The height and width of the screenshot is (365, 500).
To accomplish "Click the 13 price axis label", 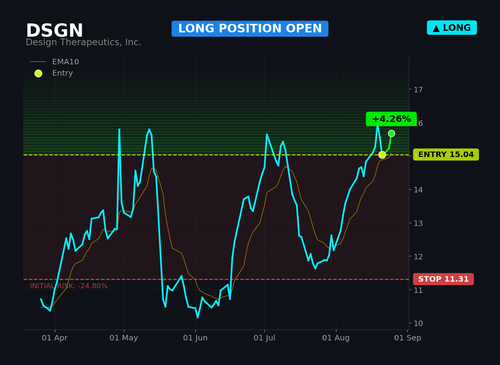I will click(418, 223).
